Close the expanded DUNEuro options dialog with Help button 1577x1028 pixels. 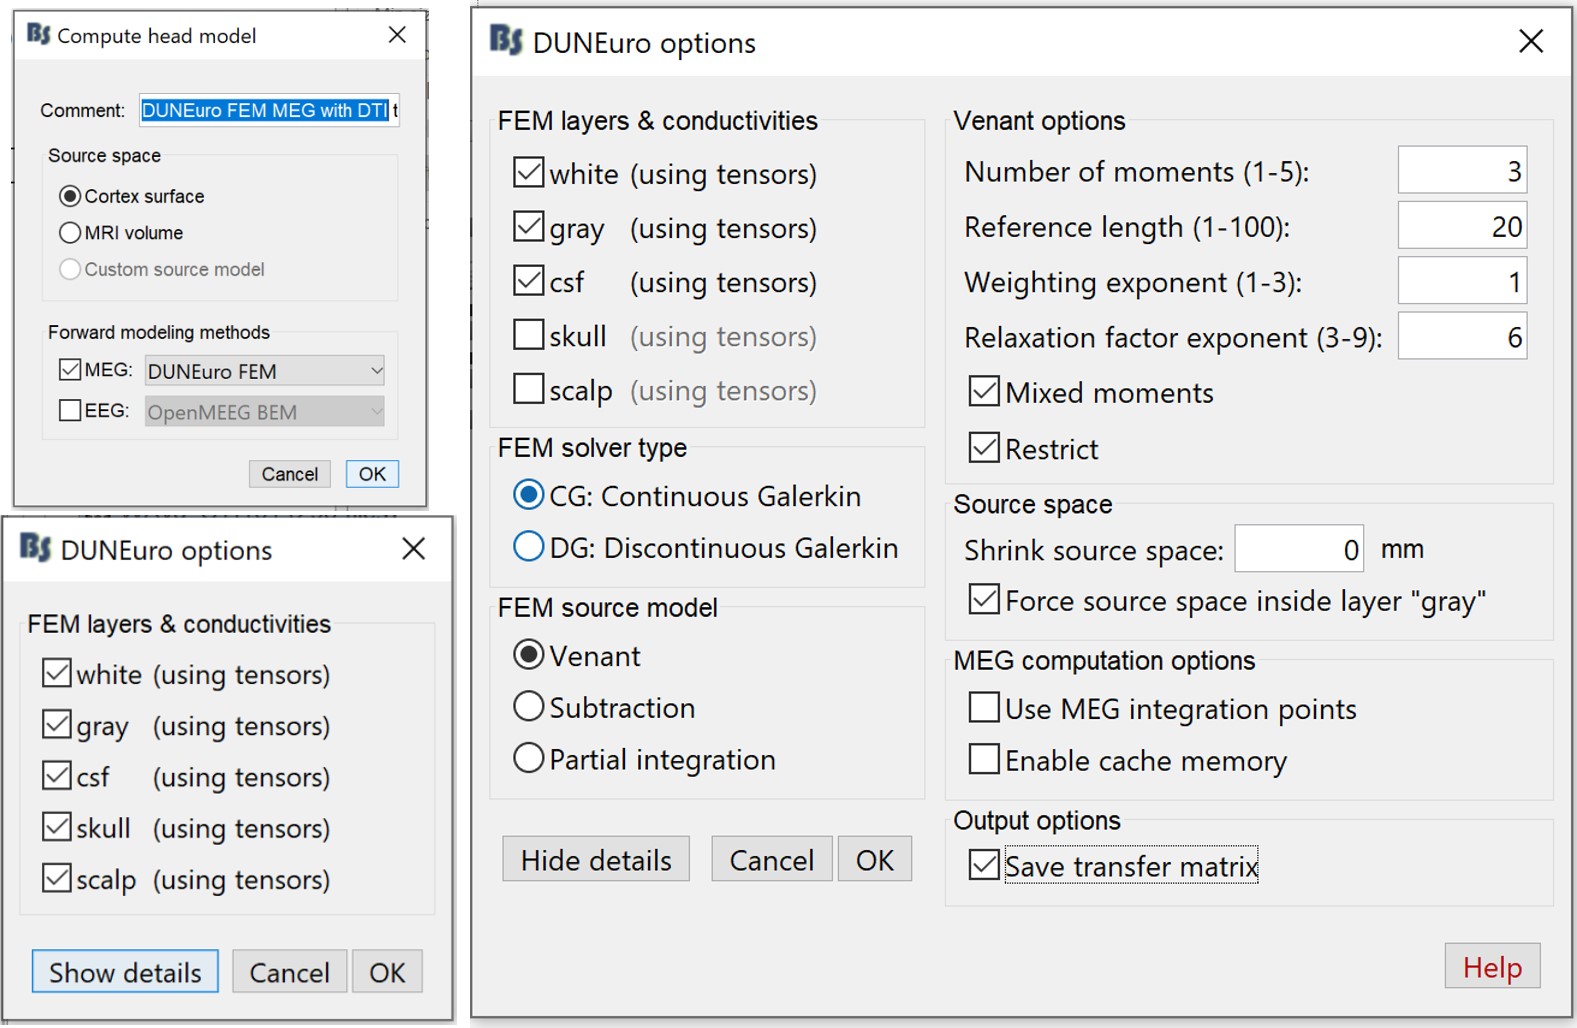tap(1530, 42)
